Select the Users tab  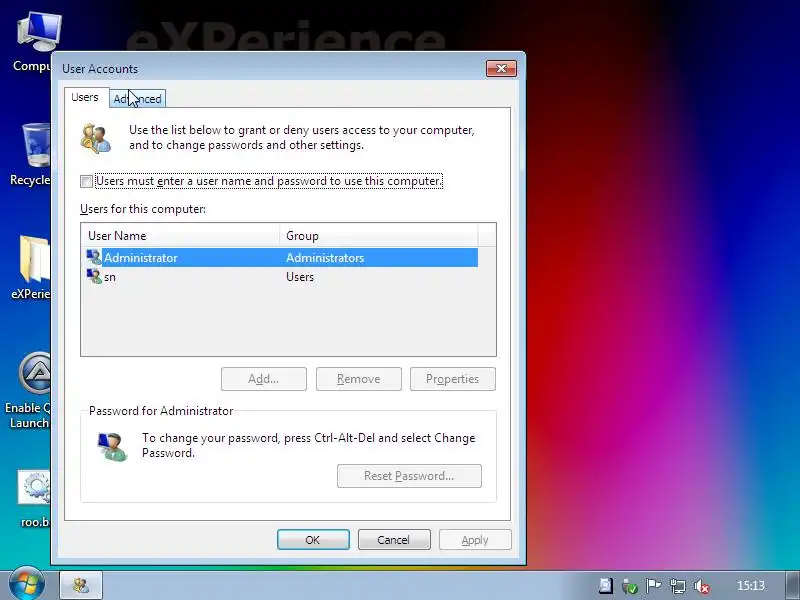point(85,97)
